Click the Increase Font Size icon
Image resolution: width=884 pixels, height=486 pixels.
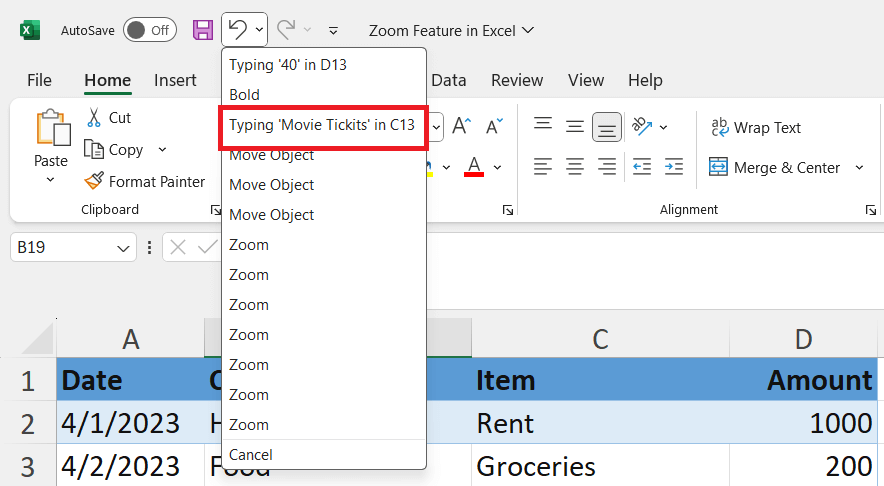pyautogui.click(x=462, y=126)
